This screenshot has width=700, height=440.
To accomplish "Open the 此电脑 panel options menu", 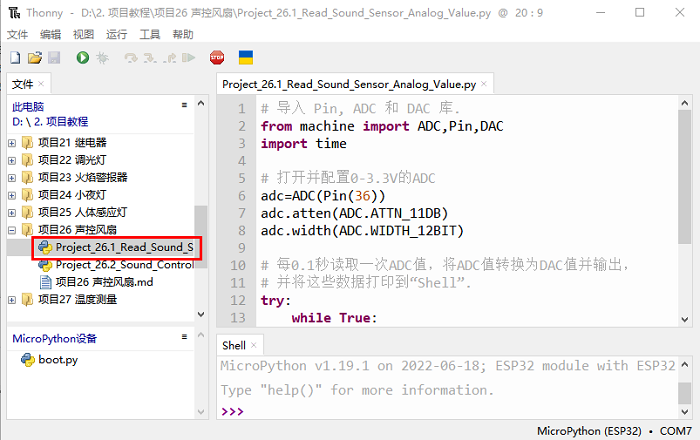I will click(x=184, y=105).
